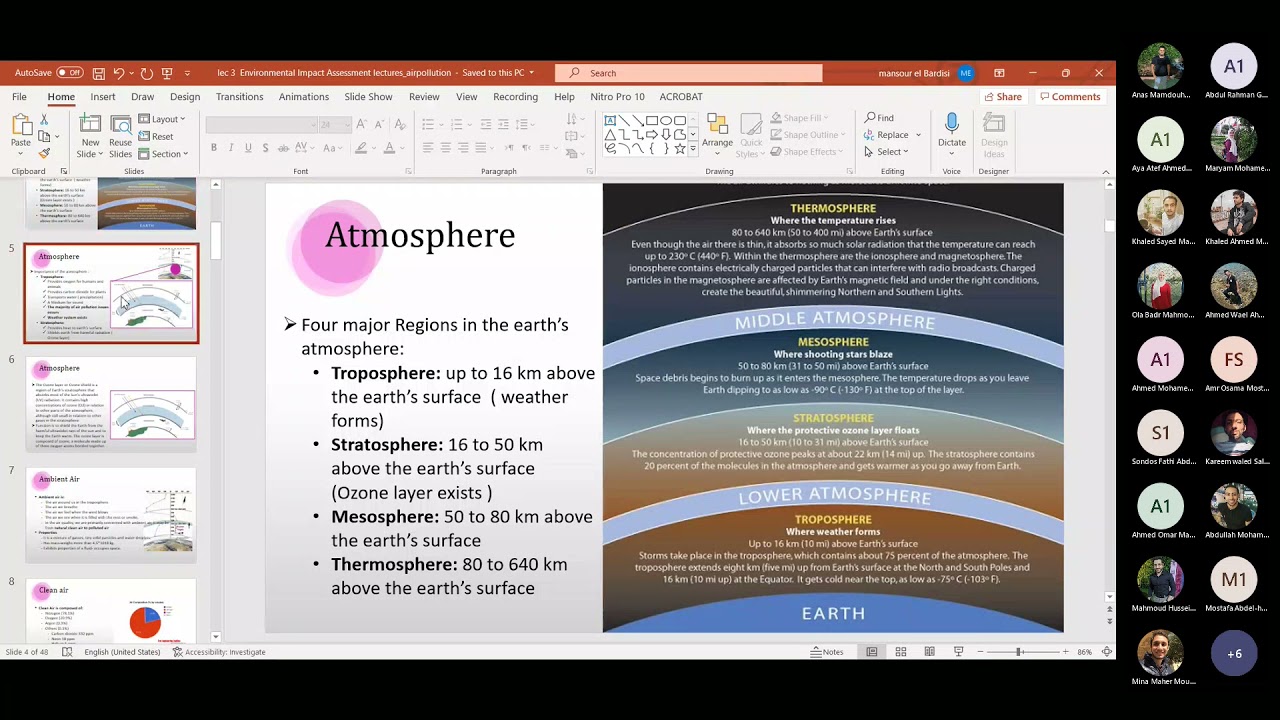Screen dimensions: 1280x720
Task: Insert a New Slide
Action: click(90, 137)
